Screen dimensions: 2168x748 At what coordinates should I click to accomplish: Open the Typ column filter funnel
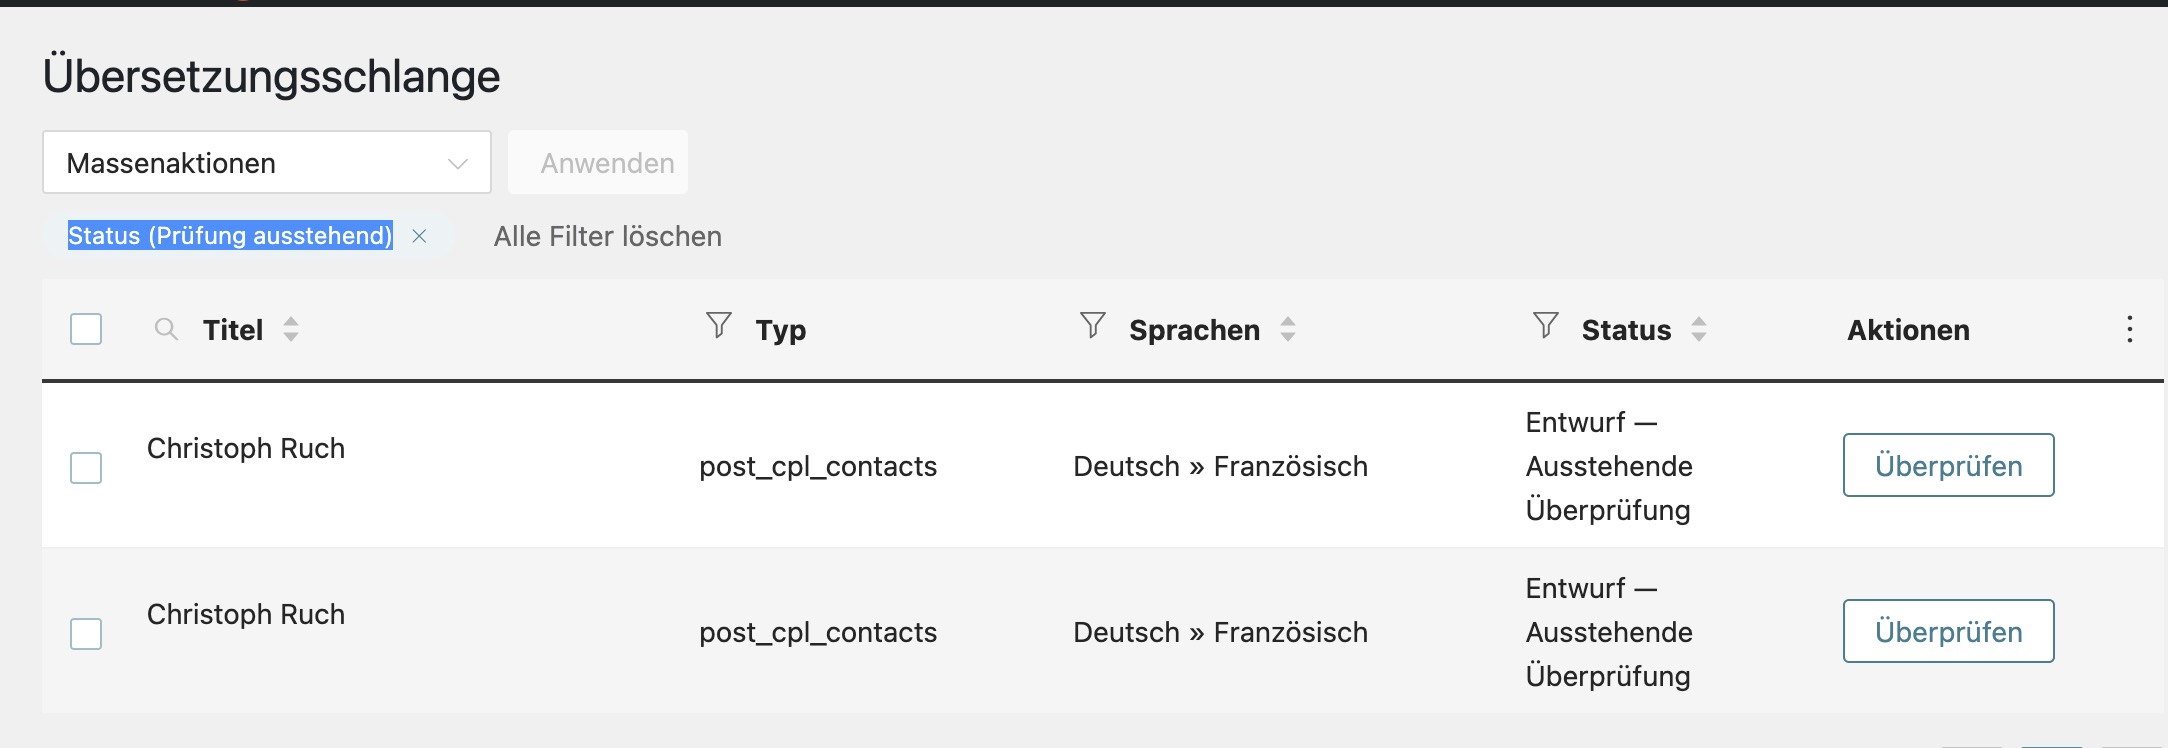718,325
